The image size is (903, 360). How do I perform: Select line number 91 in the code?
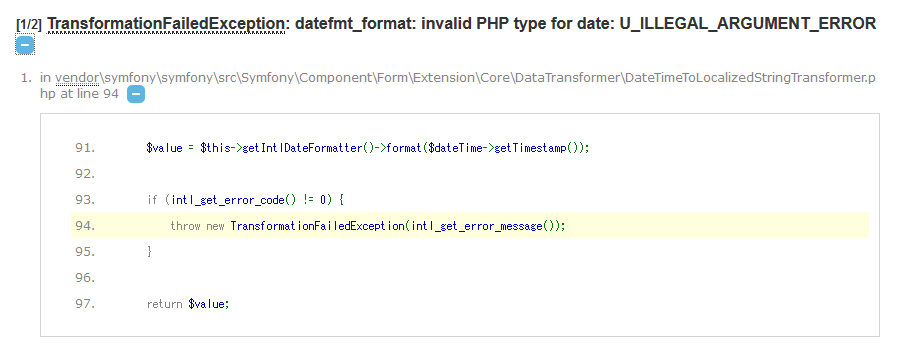coord(85,148)
